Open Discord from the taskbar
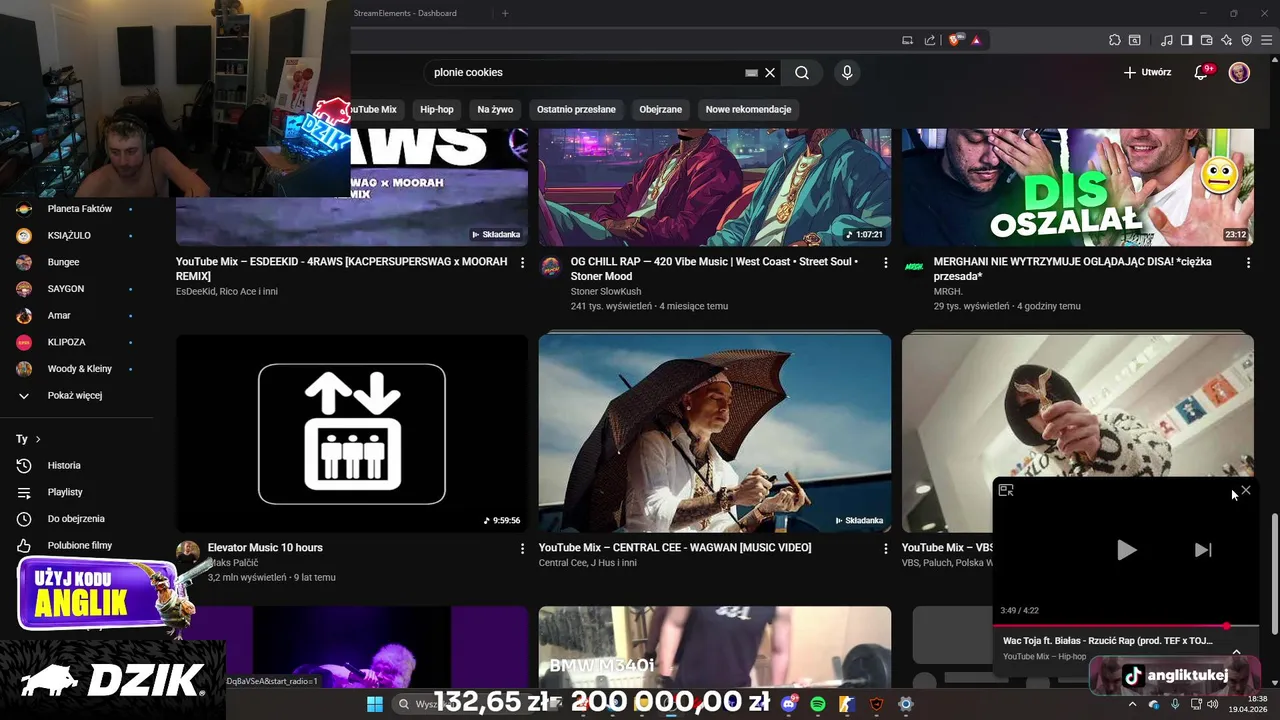The width and height of the screenshot is (1280, 720). tap(789, 704)
